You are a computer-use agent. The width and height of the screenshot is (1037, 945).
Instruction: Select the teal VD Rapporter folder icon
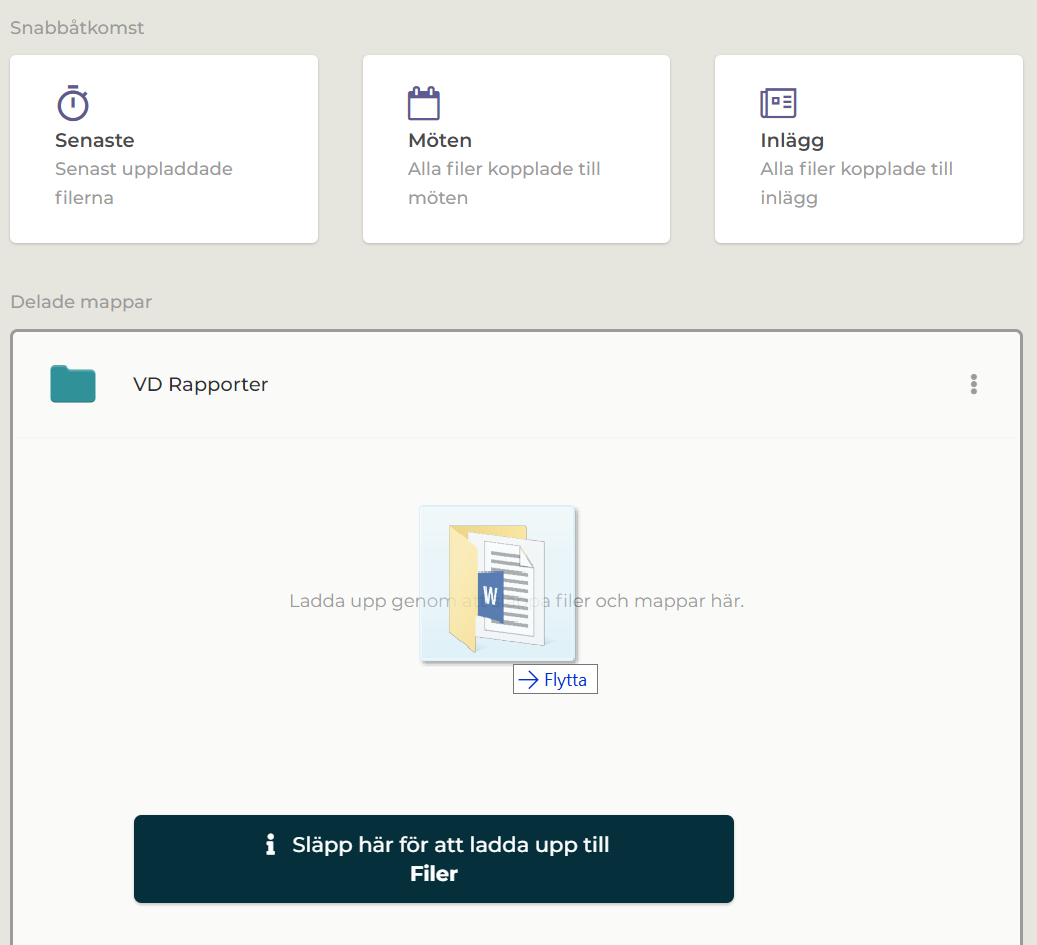(x=73, y=384)
